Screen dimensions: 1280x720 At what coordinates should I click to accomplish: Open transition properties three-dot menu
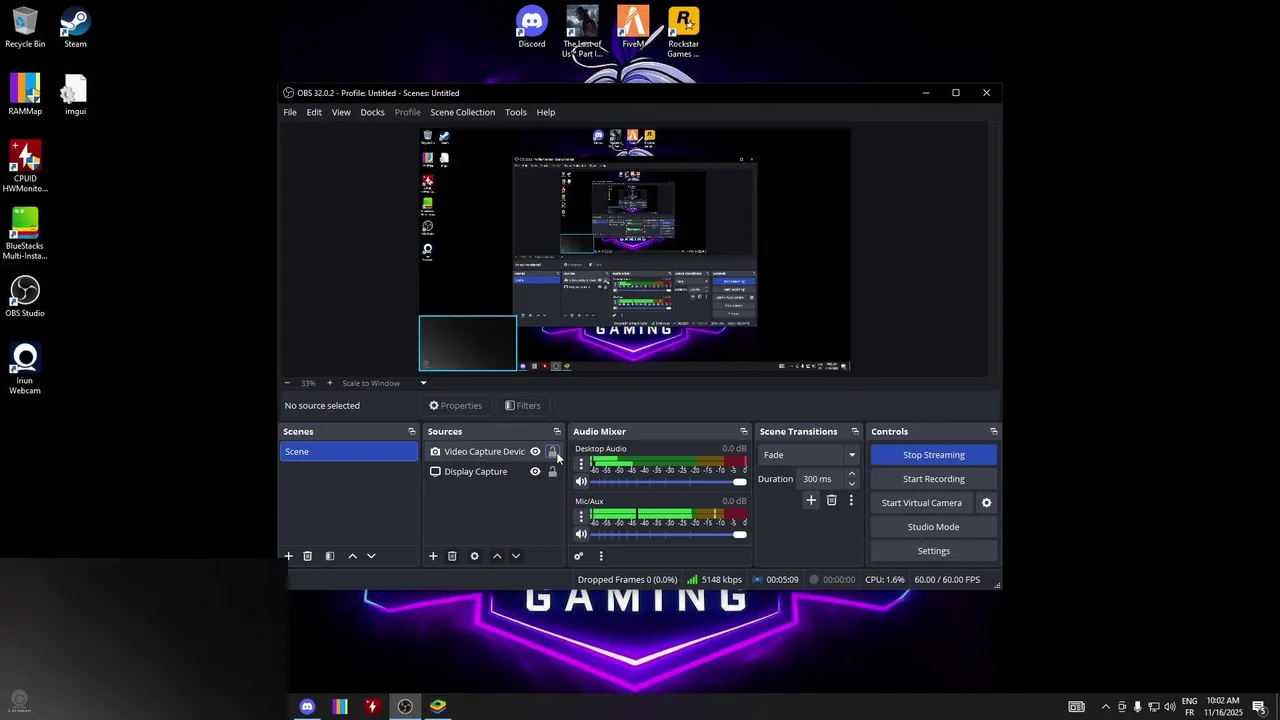tap(851, 500)
